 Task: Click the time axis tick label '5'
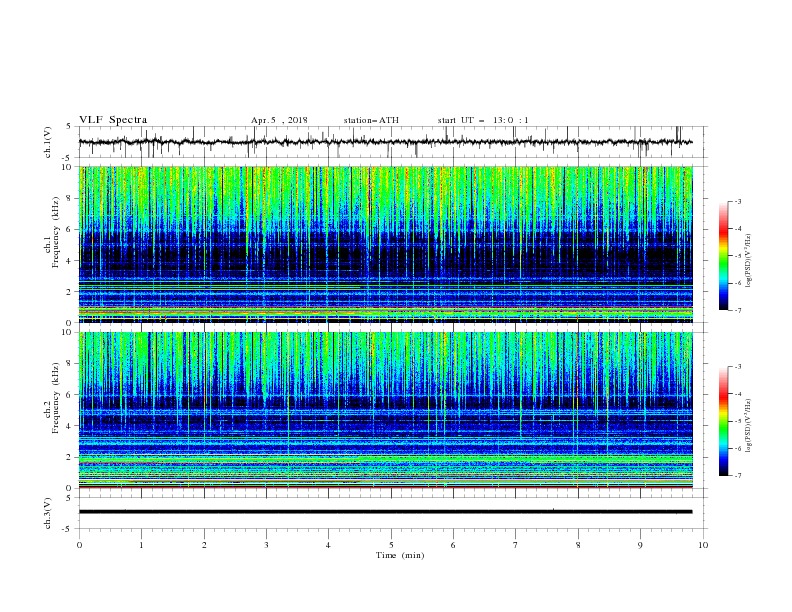tap(391, 545)
